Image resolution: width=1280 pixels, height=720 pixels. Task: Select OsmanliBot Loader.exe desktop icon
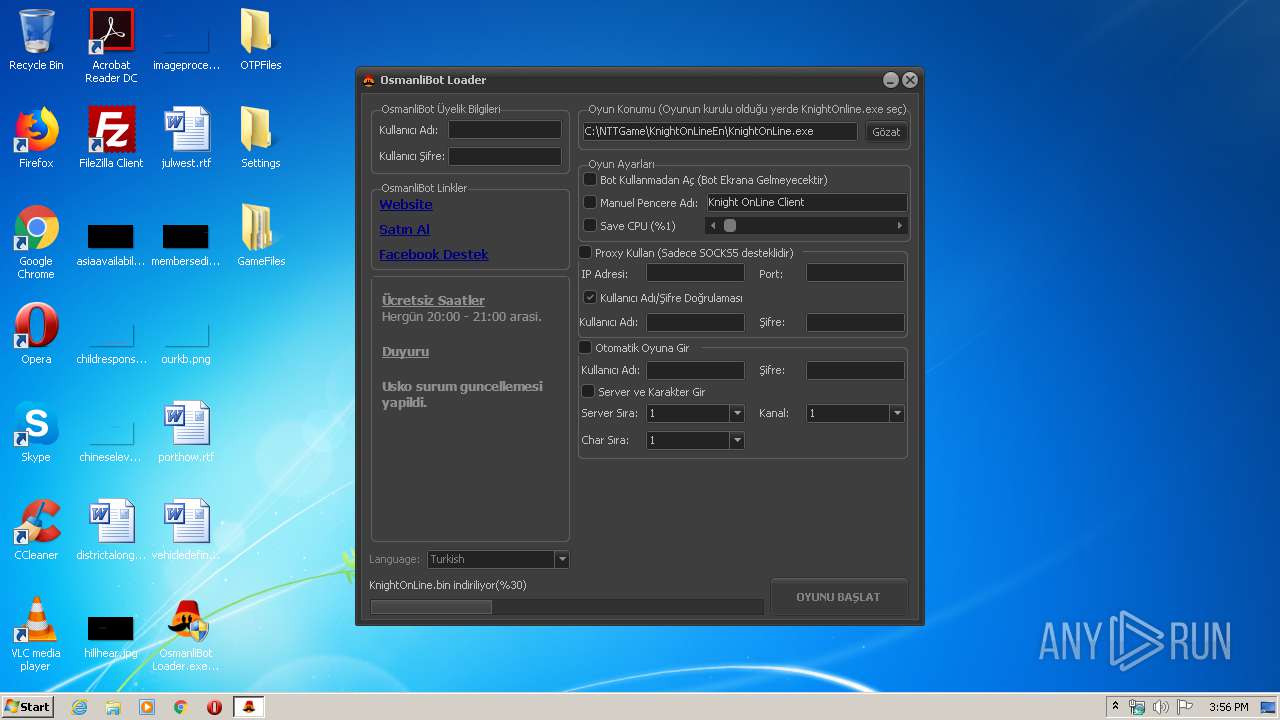click(186, 634)
